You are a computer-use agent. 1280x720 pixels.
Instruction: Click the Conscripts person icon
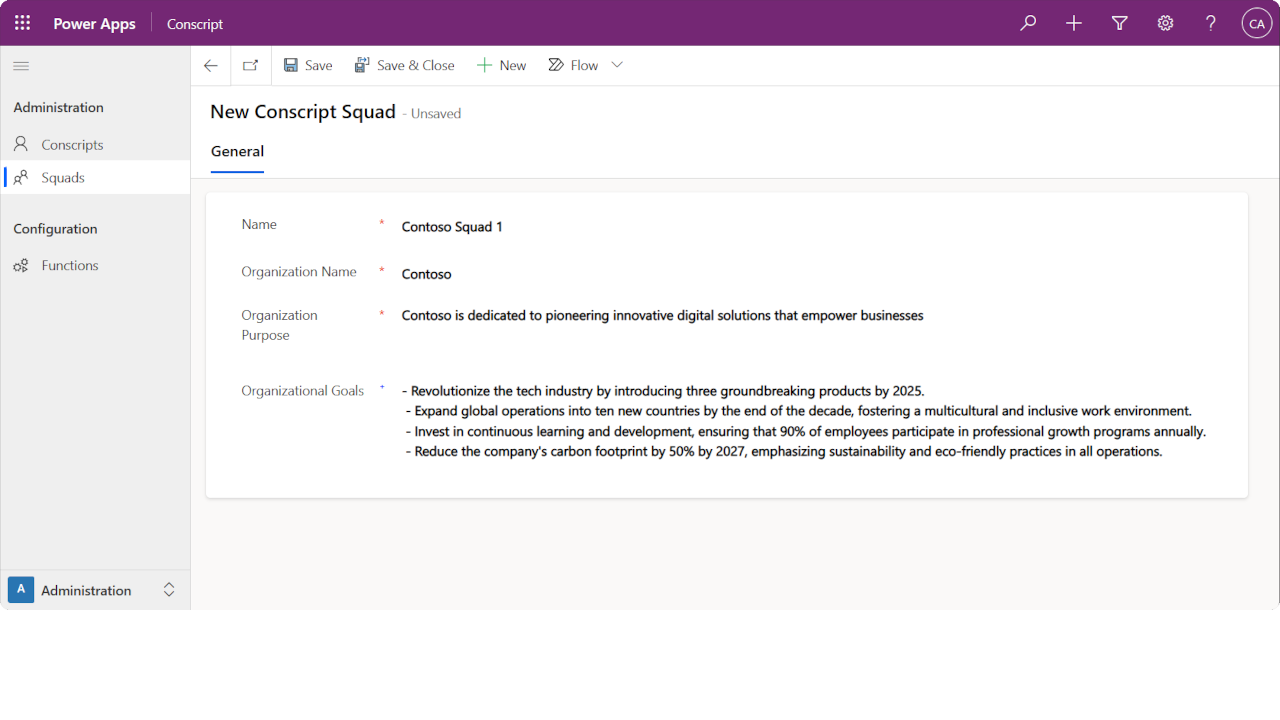21,144
